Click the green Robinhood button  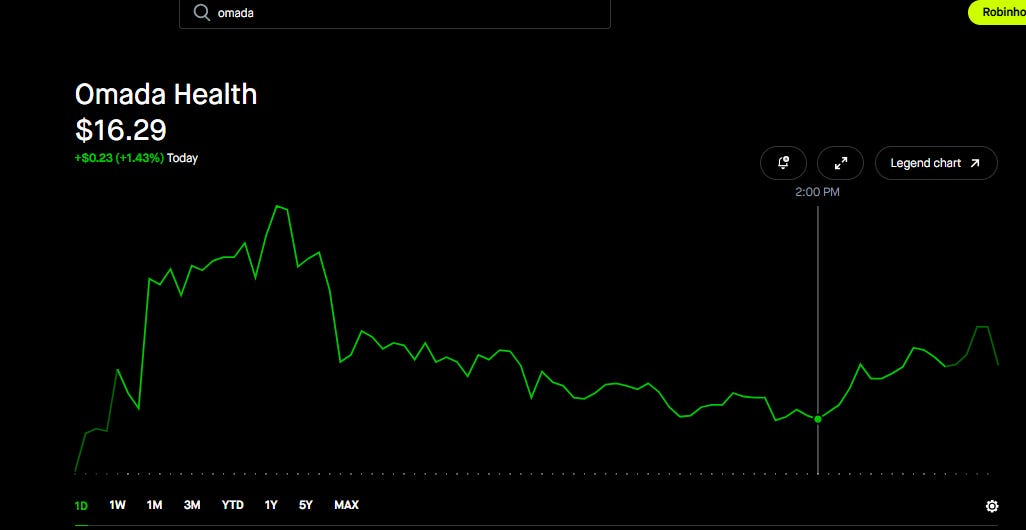pos(997,12)
